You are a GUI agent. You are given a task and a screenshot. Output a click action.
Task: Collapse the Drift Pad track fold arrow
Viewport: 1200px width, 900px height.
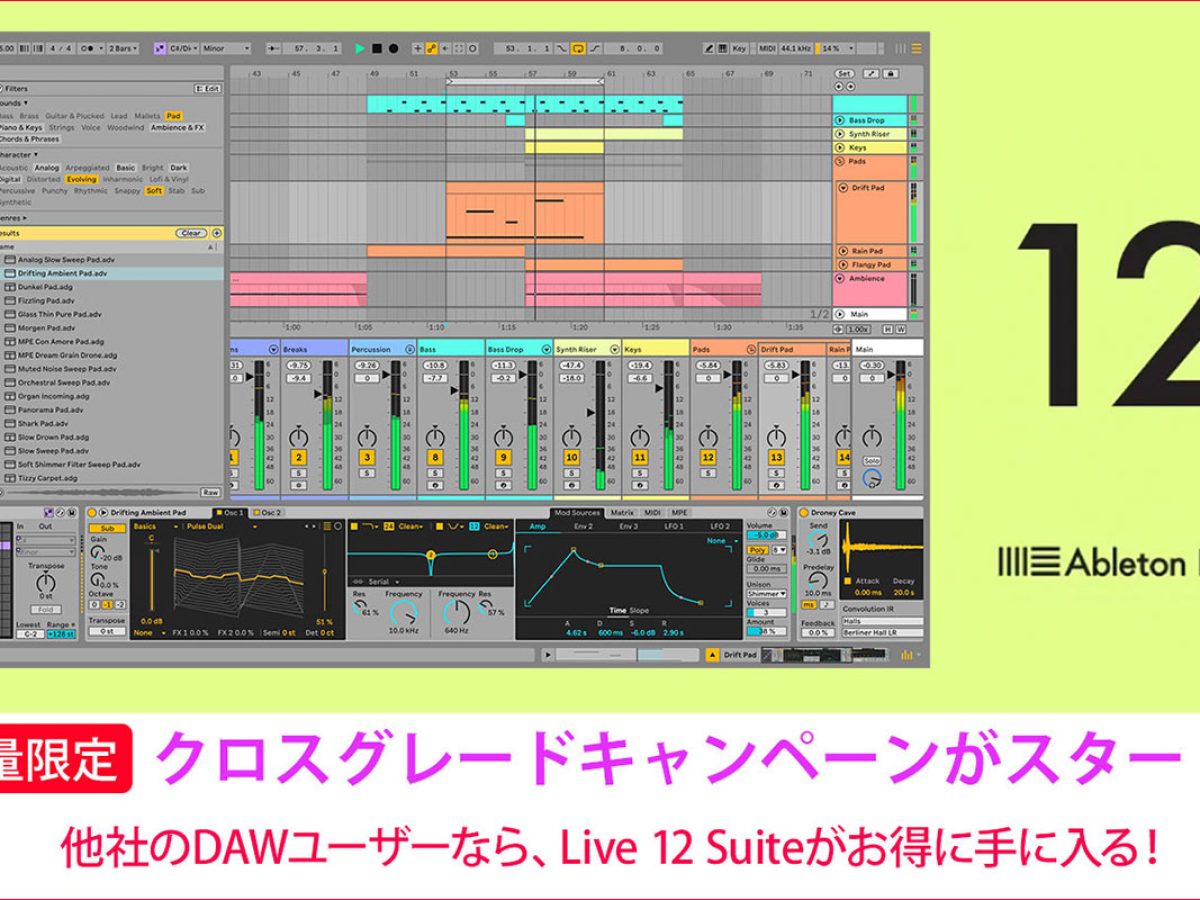843,188
